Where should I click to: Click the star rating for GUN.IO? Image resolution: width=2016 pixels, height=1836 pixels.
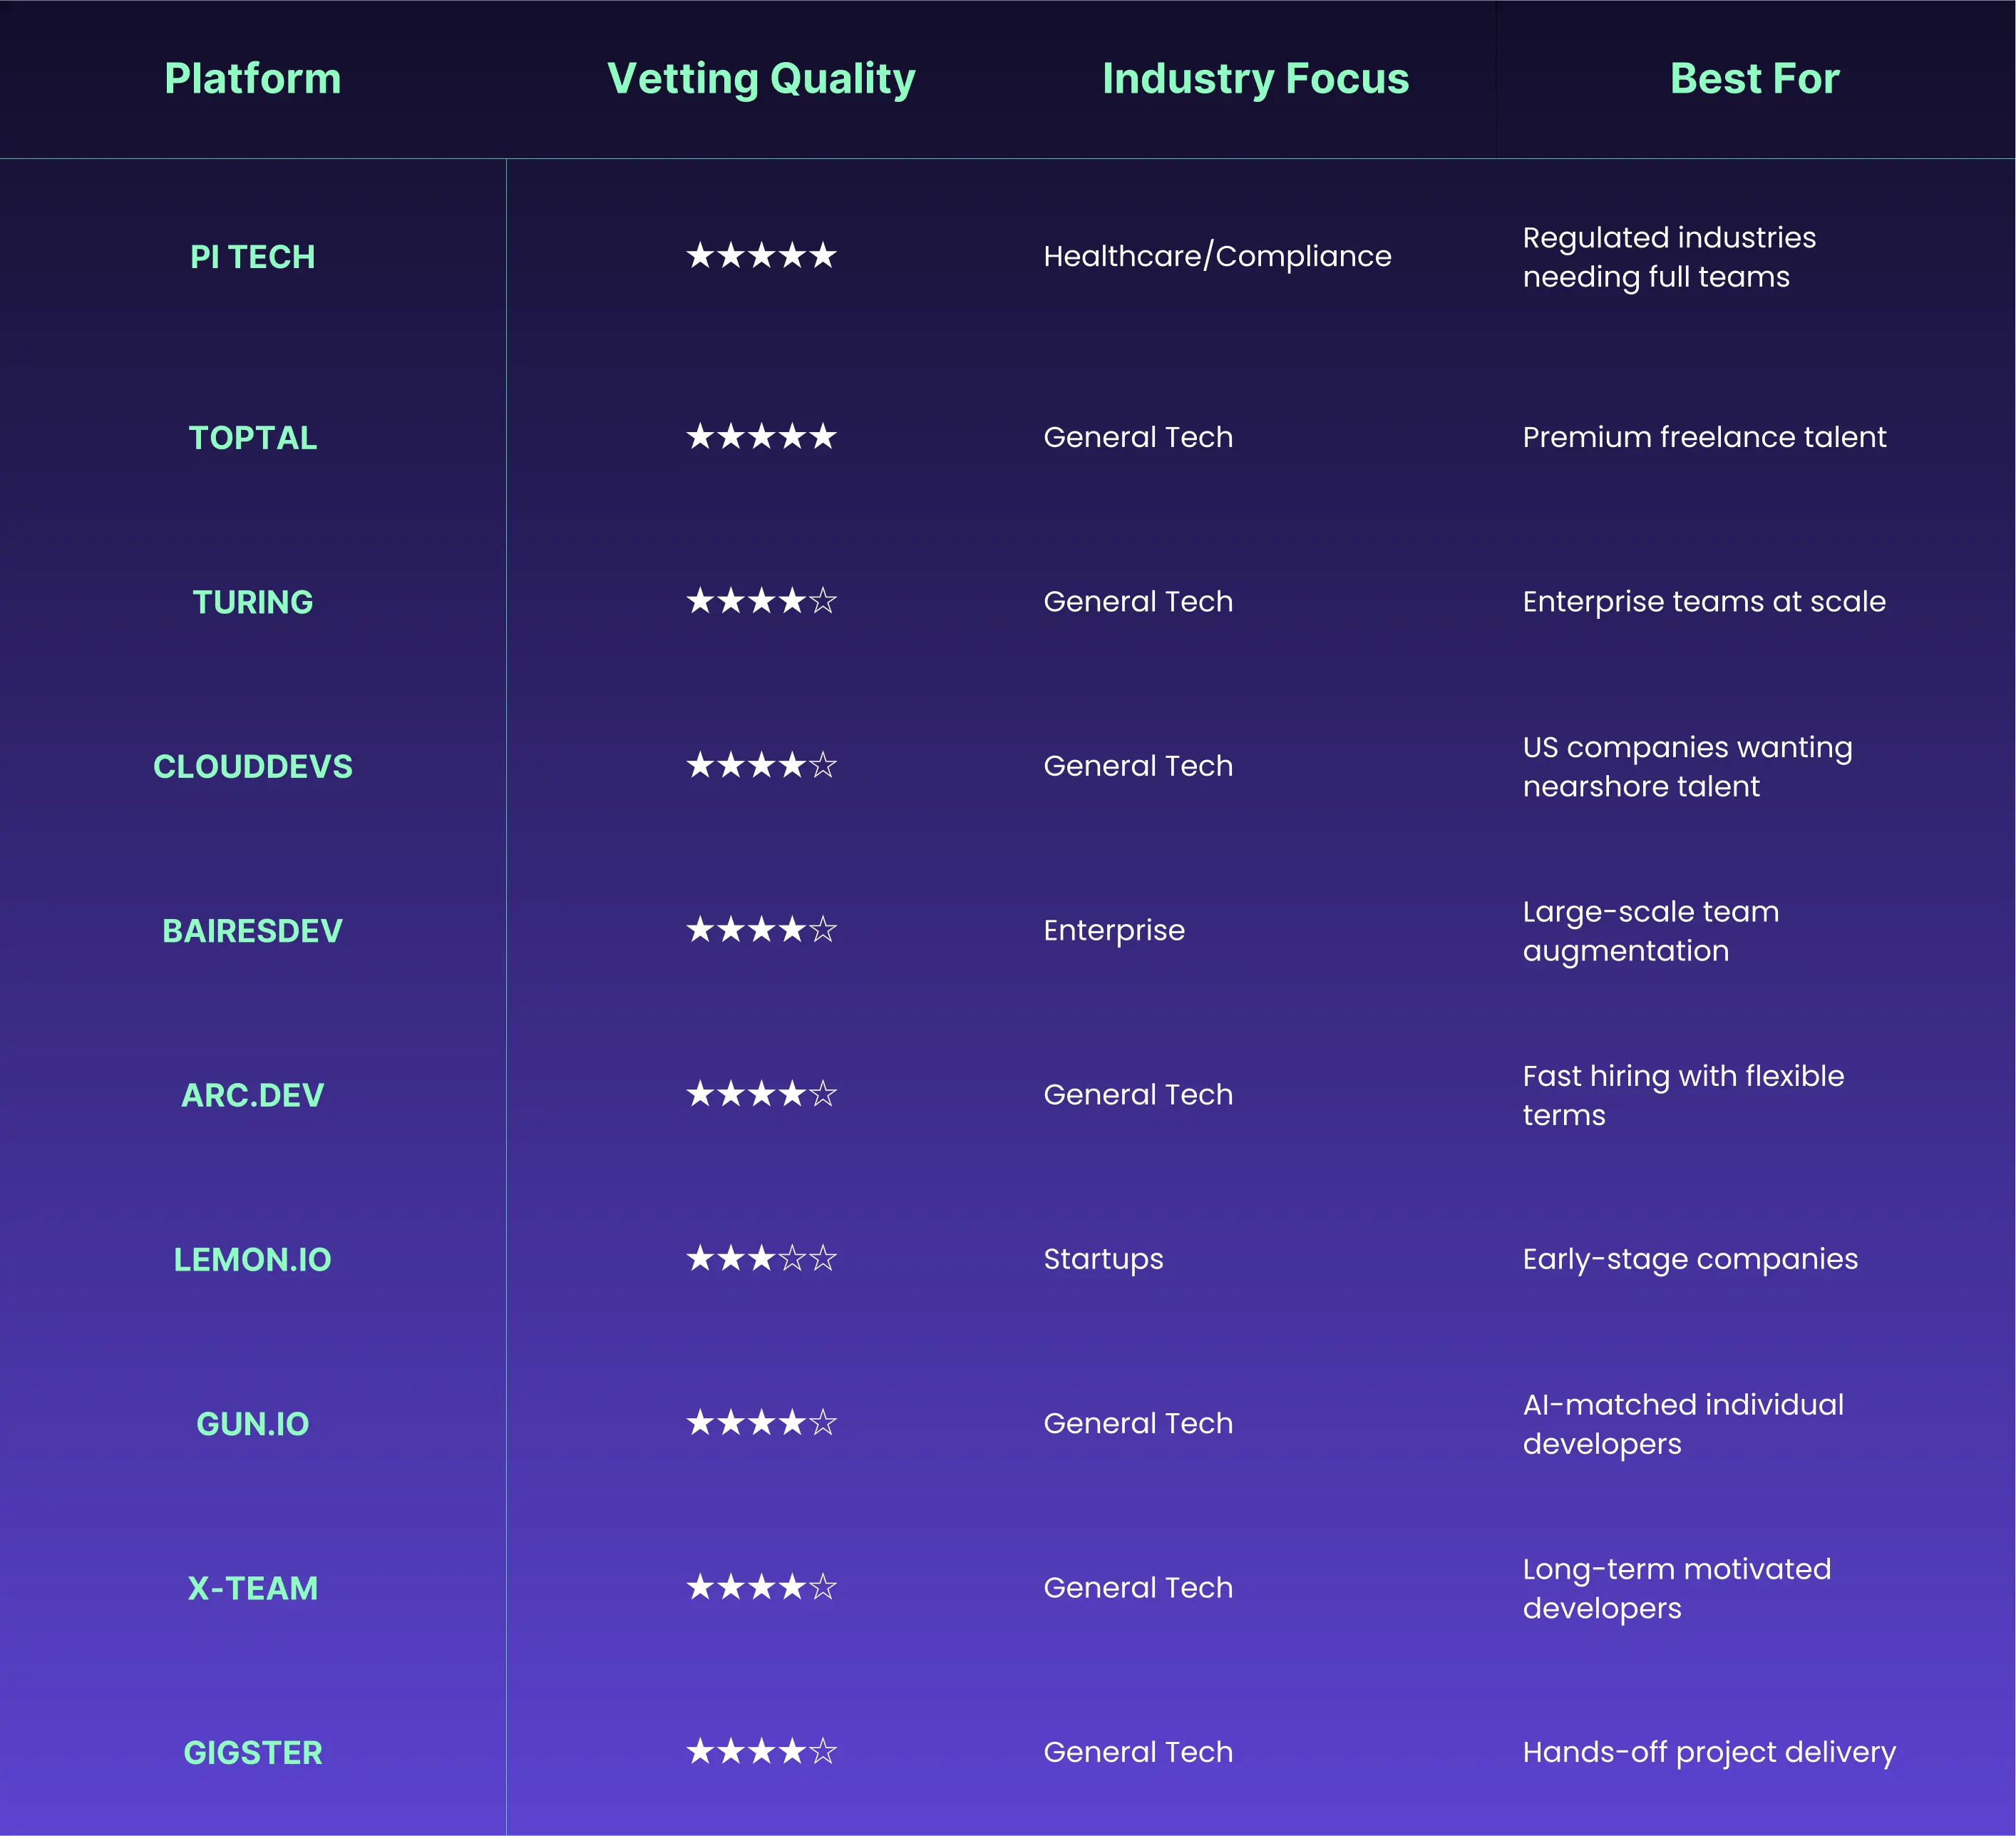pos(761,1422)
